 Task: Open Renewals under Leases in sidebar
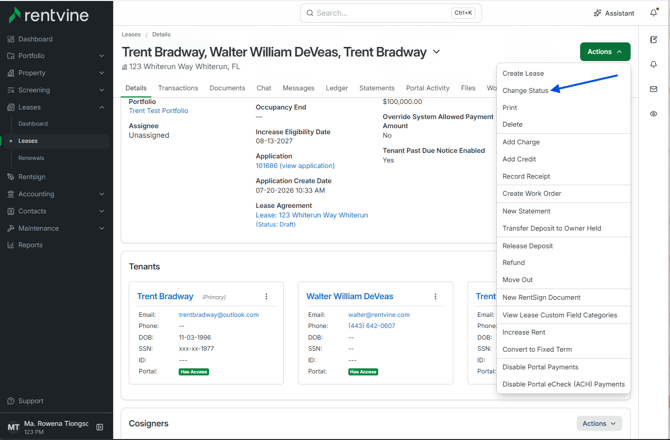click(31, 158)
